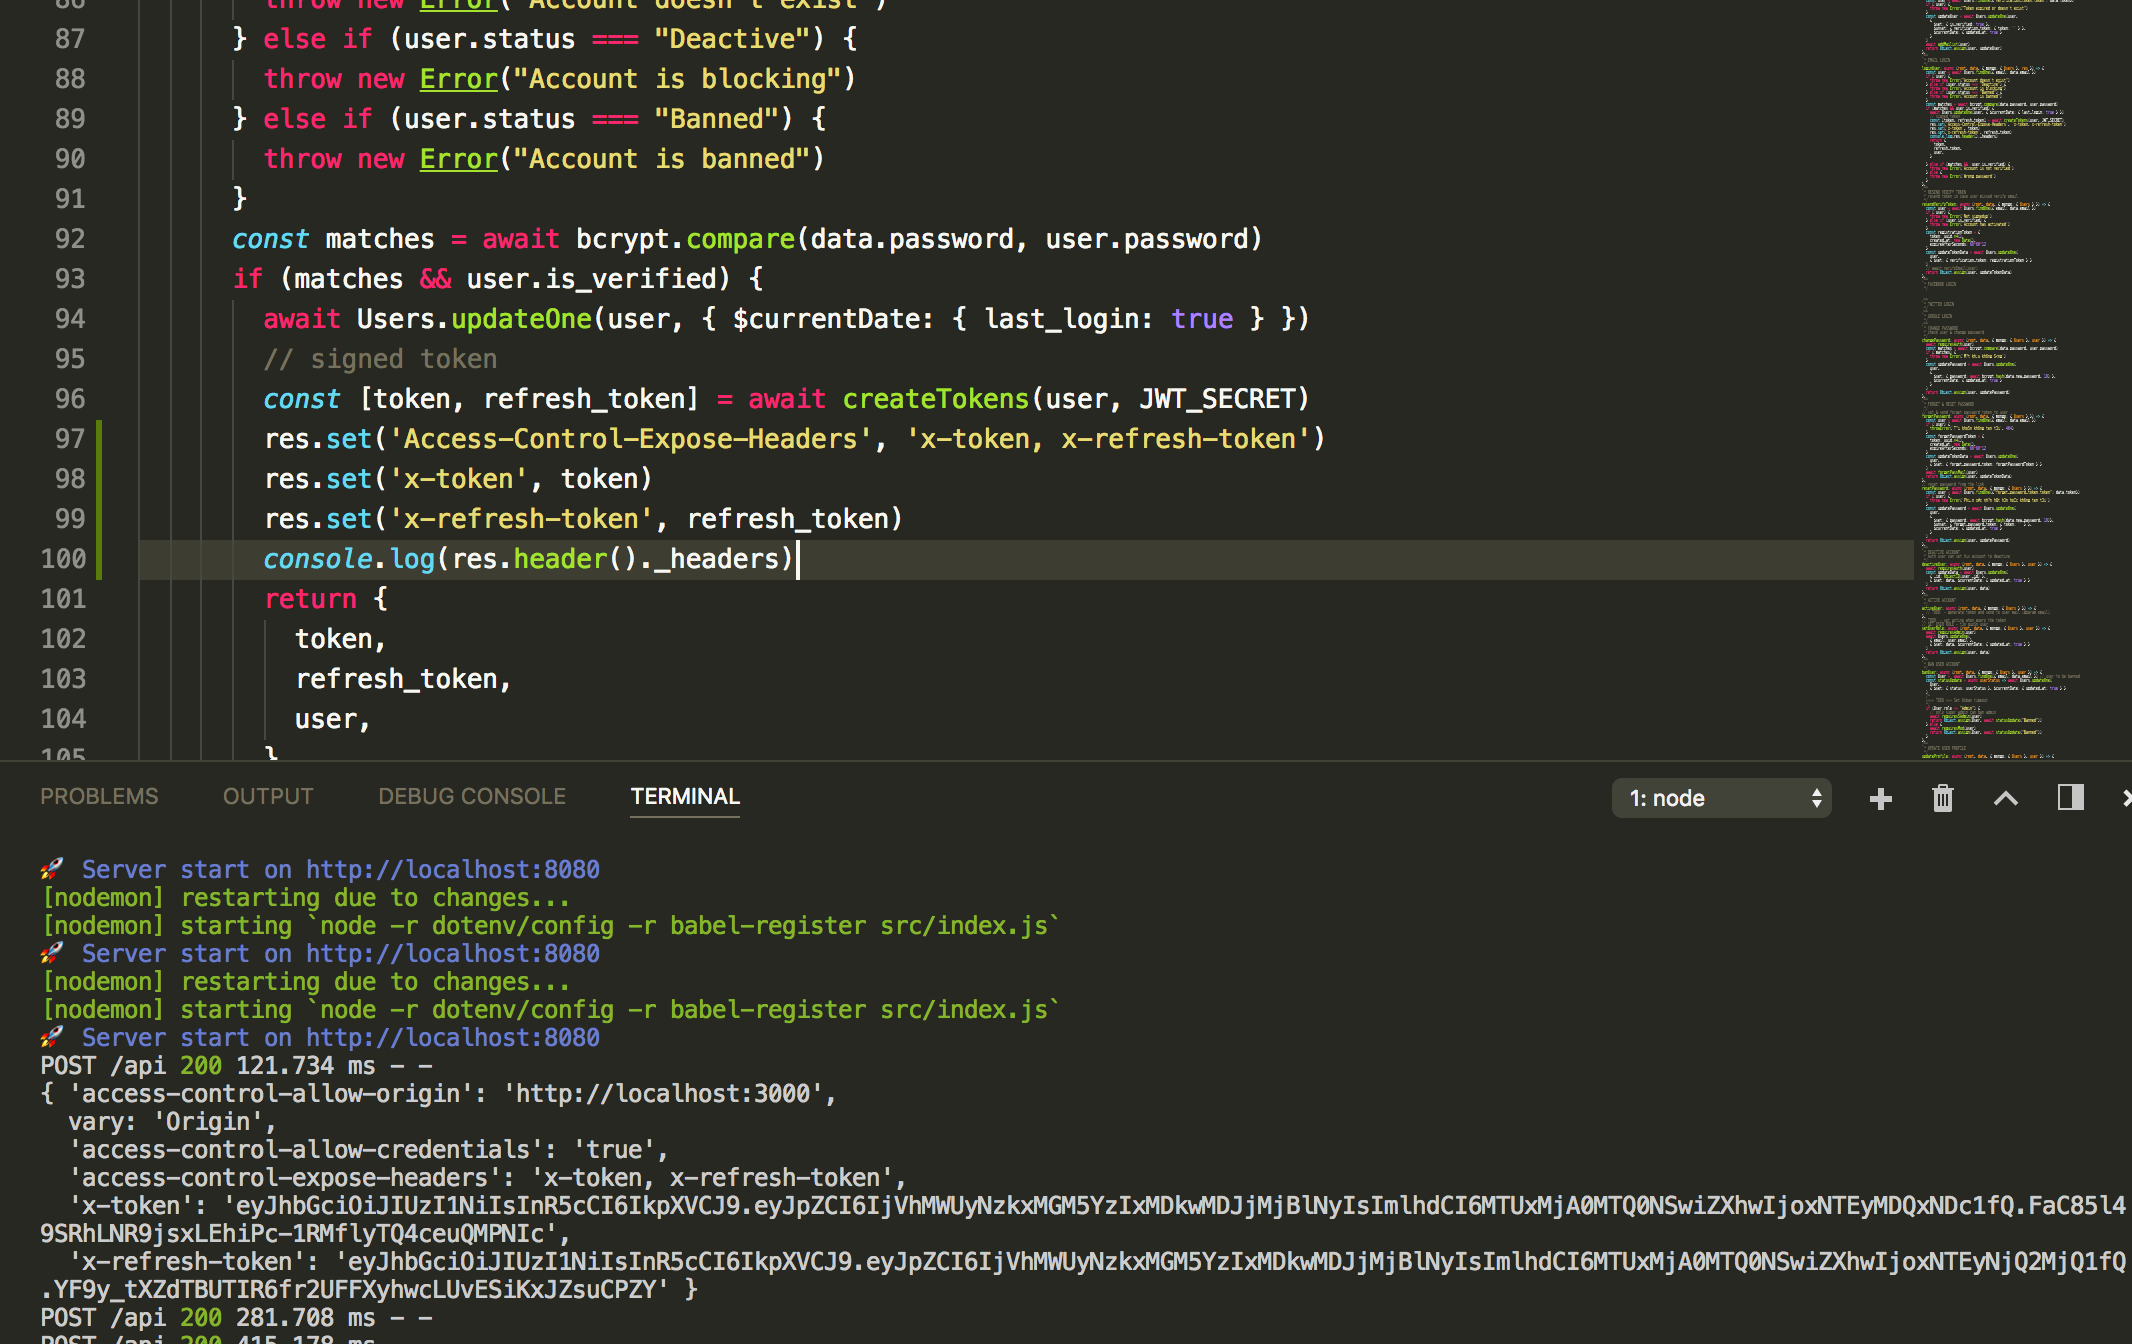
Task: Open localhost:8080 link in last Server start line
Action: point(452,1038)
